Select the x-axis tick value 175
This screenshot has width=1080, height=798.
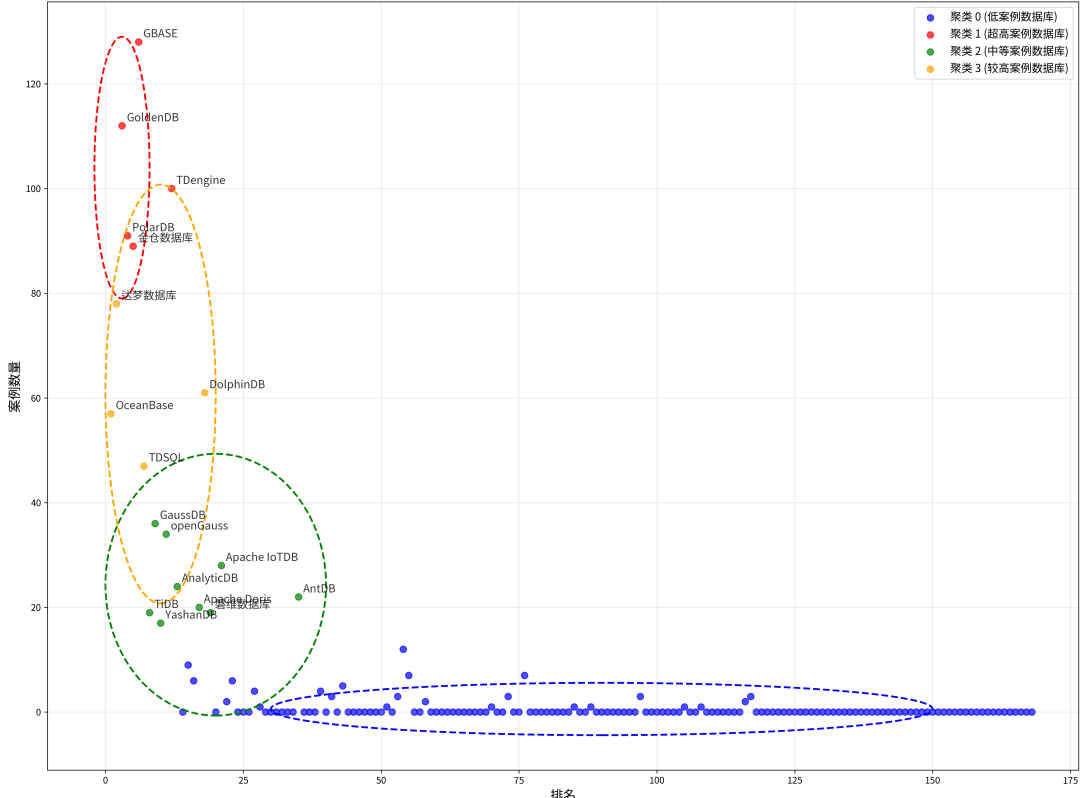click(x=1070, y=780)
